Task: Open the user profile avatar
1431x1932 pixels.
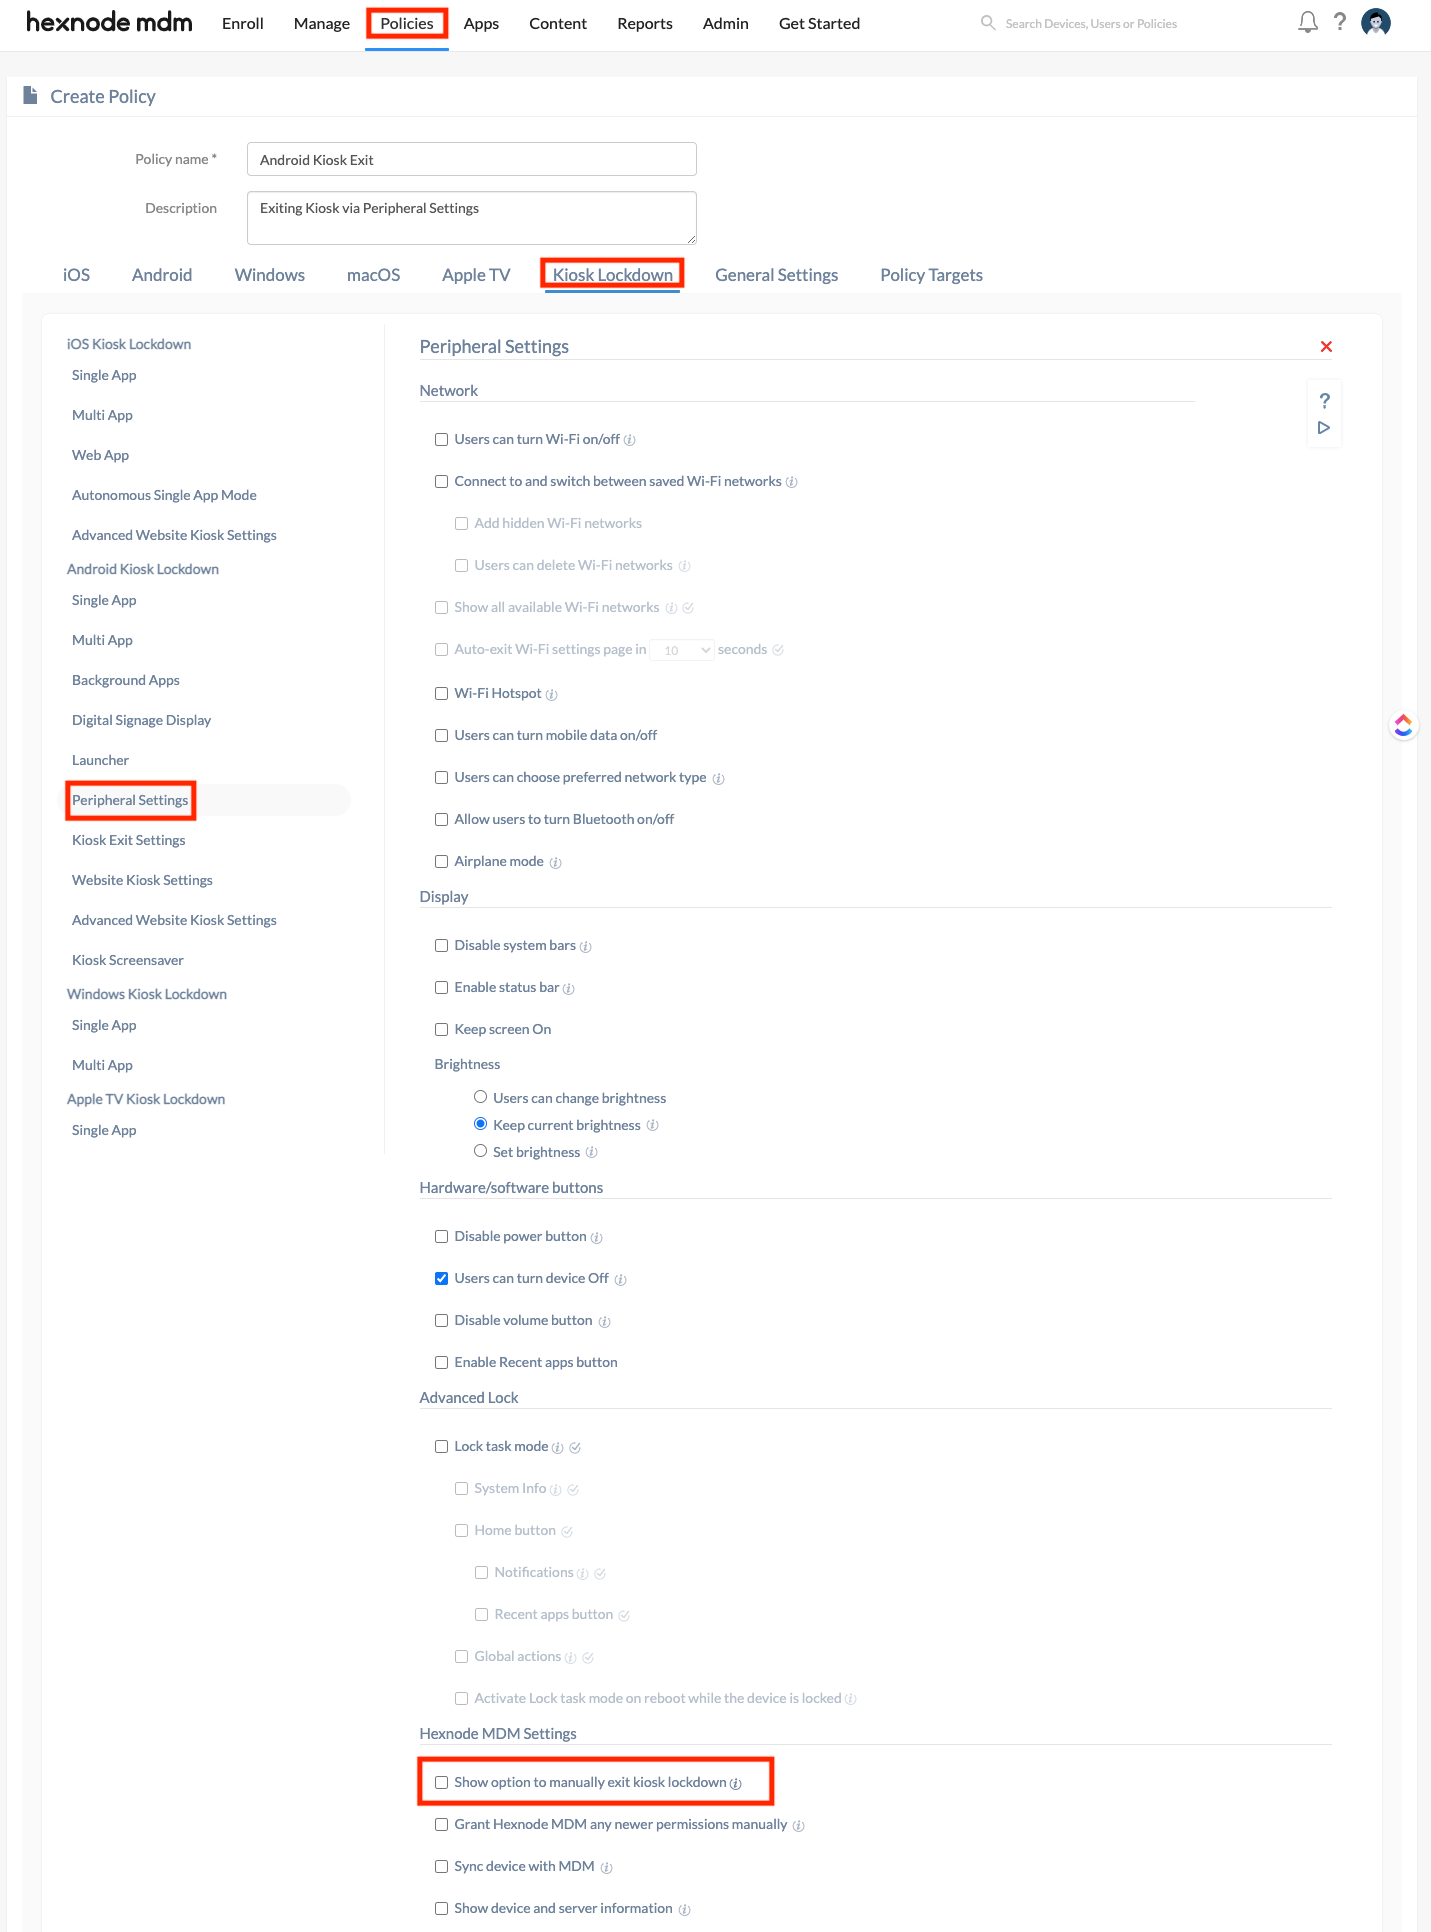Action: [x=1376, y=22]
